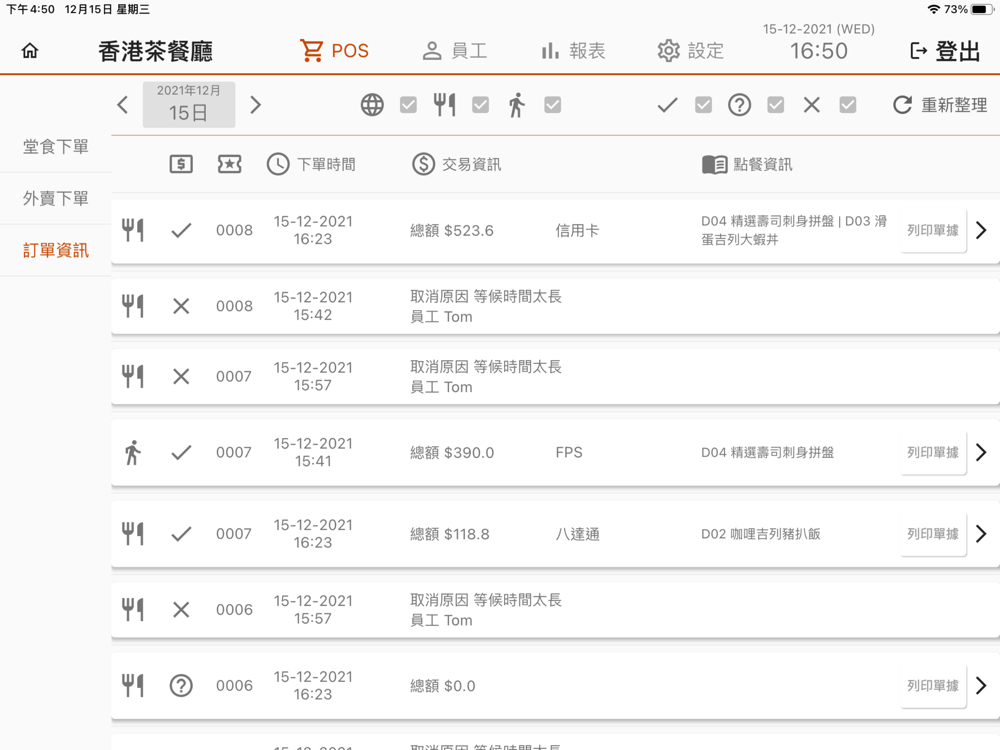Open the 員工 staff tab
This screenshot has height=750, width=1000.
click(455, 51)
